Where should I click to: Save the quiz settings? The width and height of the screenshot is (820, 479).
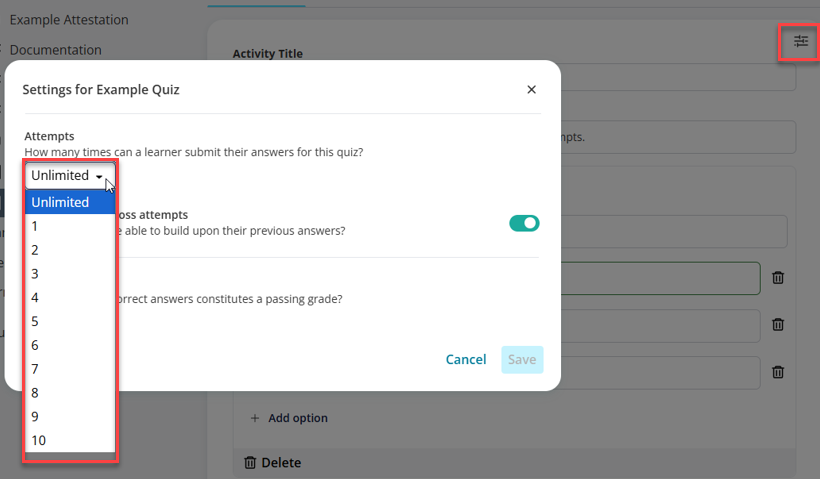pos(522,359)
